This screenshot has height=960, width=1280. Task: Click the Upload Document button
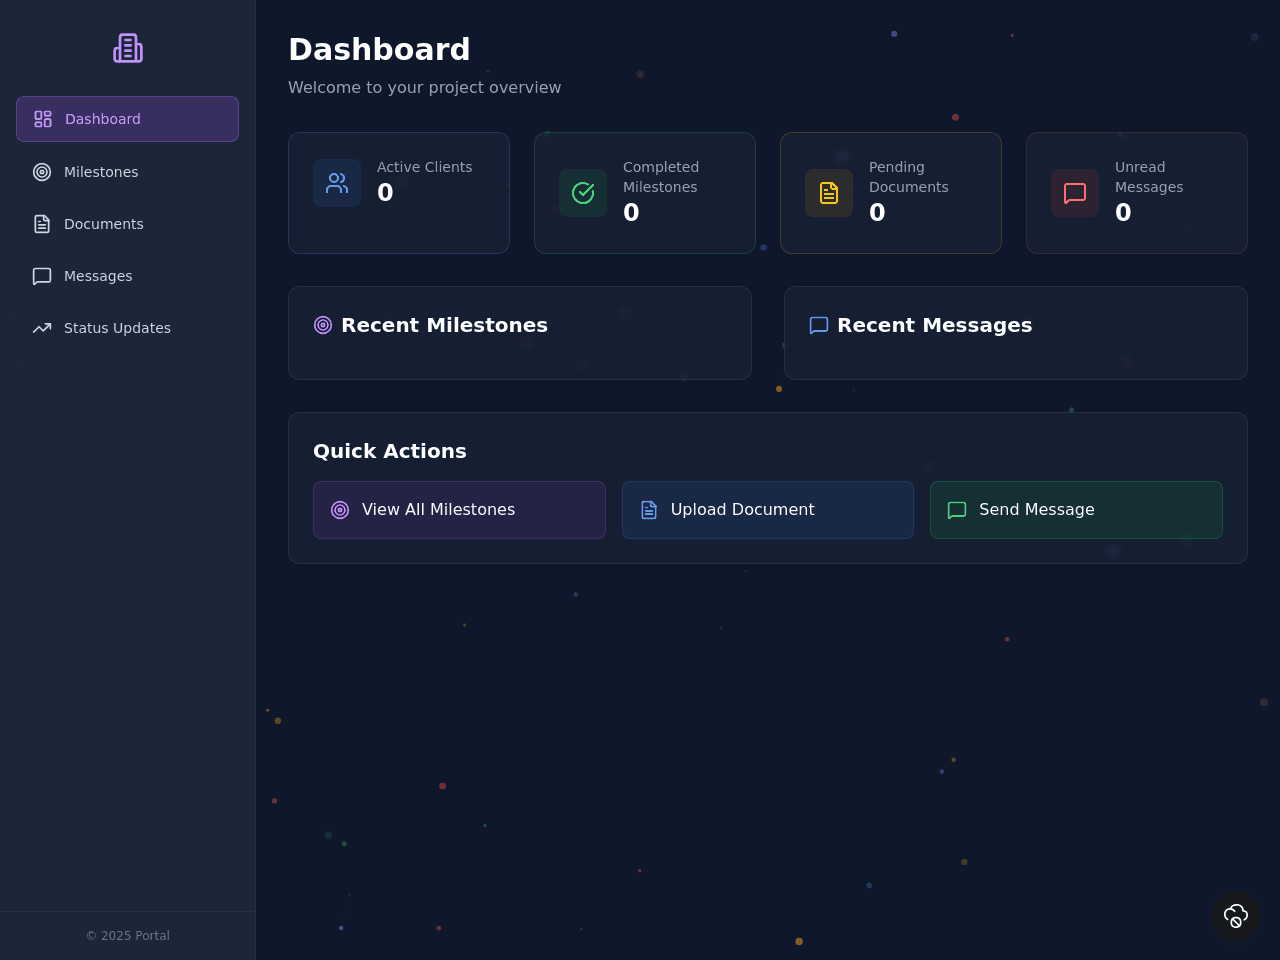tap(768, 510)
